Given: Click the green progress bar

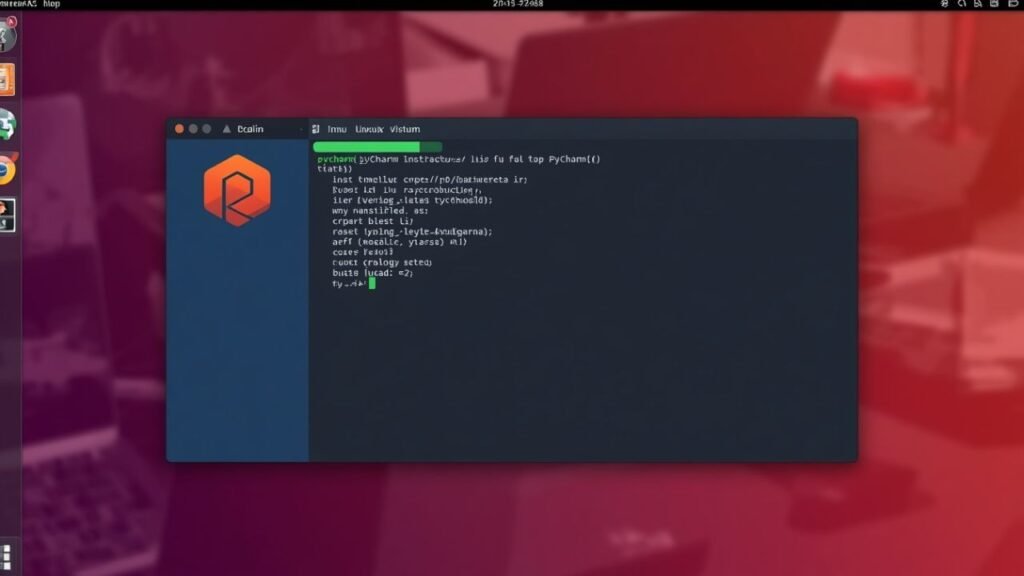Looking at the screenshot, I should [x=377, y=147].
